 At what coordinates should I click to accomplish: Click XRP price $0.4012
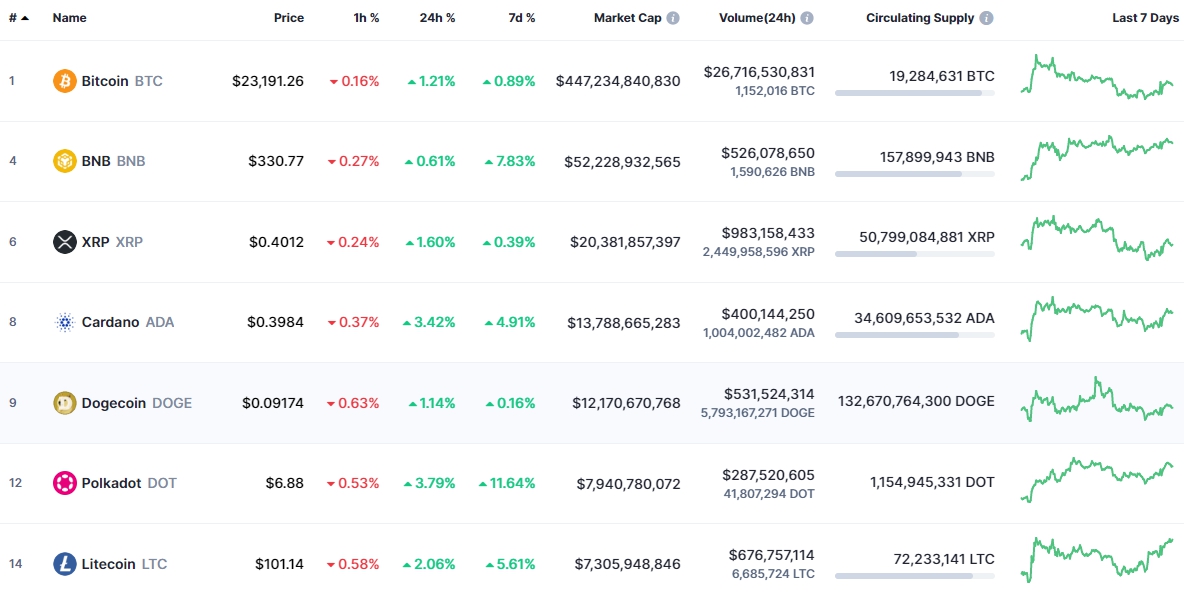[276, 242]
